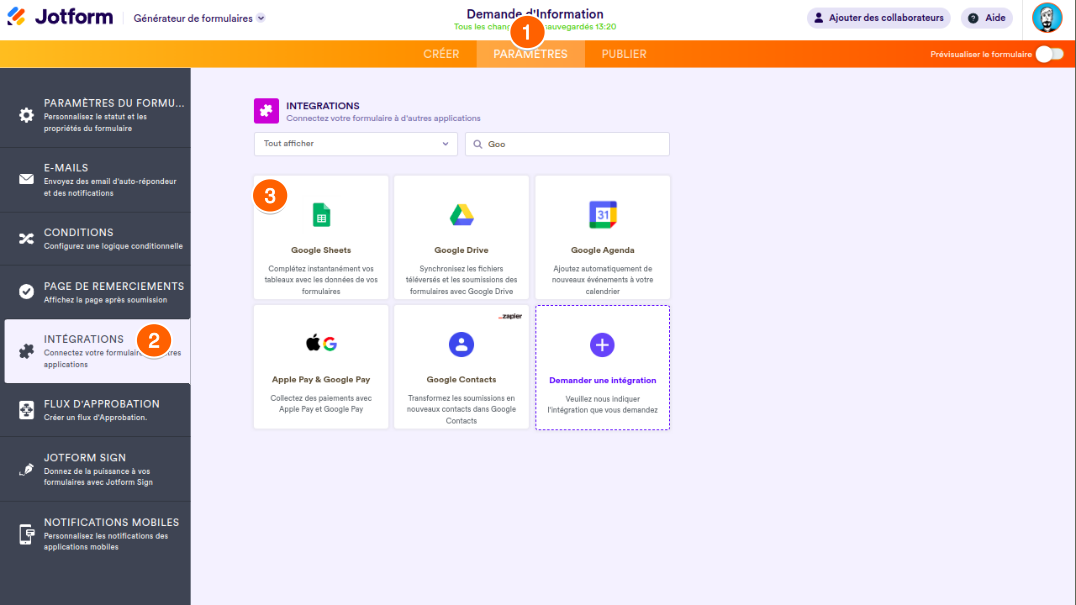This screenshot has height=605, width=1076.
Task: Click the Google Drive title text
Action: [461, 250]
